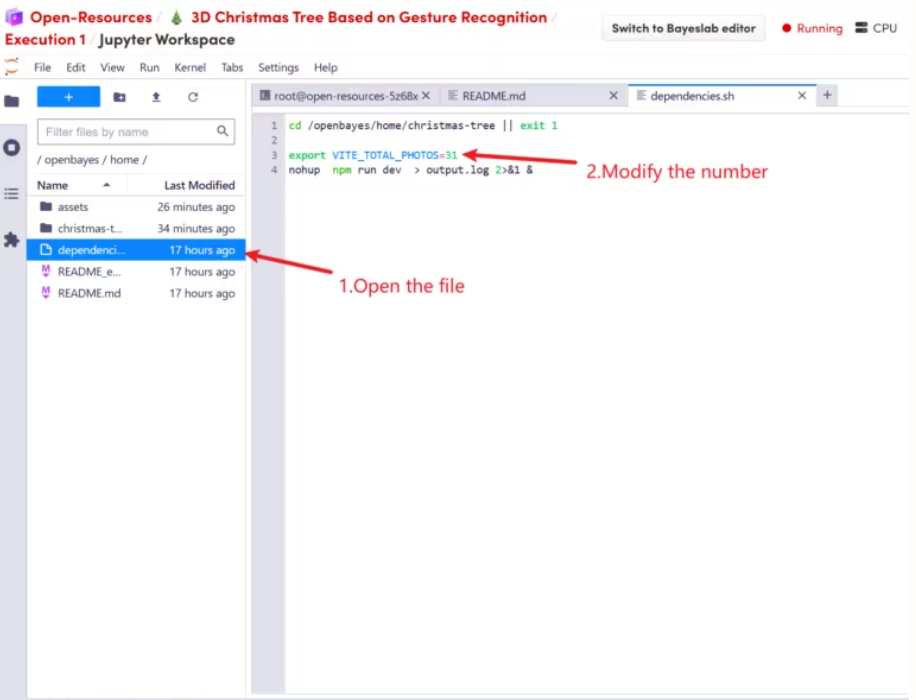Create a new folder with the folder icon
The height and width of the screenshot is (700, 916).
120,97
